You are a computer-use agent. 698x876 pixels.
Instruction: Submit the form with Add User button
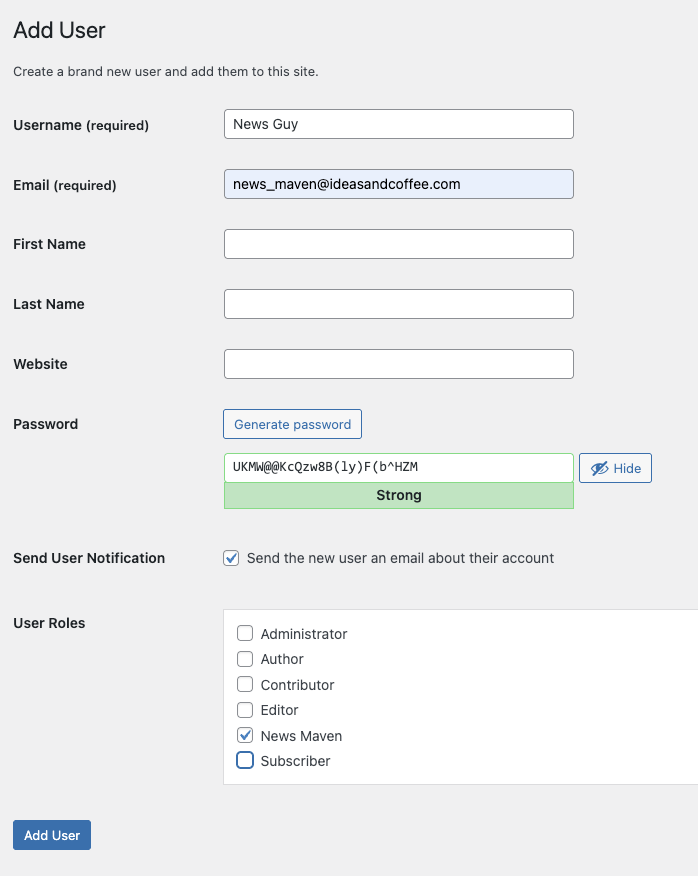point(52,835)
